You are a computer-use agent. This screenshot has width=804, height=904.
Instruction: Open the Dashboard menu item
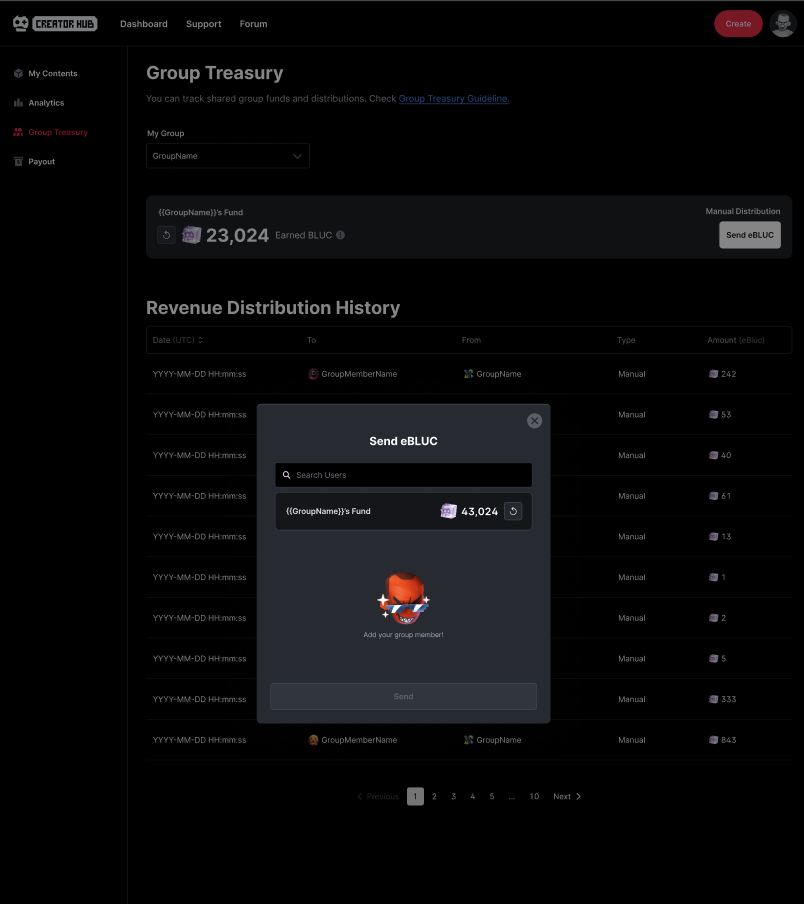tap(144, 24)
